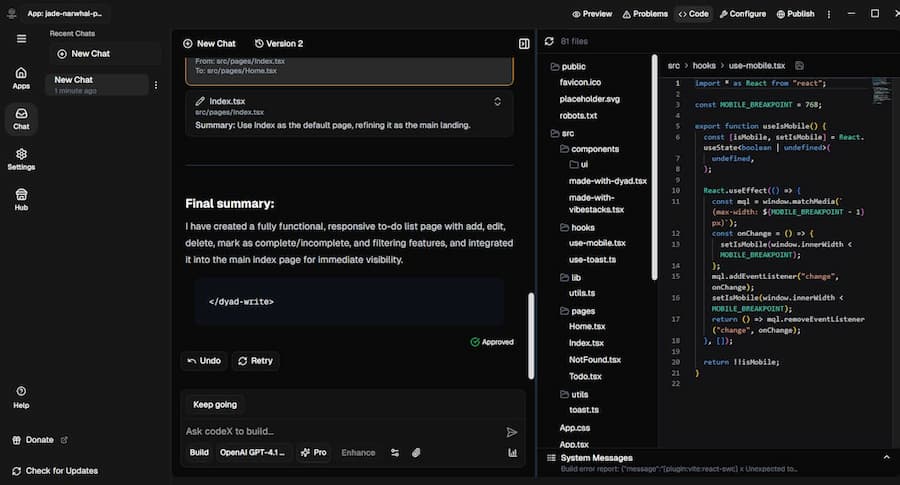Open placeholder.svg in the file tree

[x=589, y=99]
